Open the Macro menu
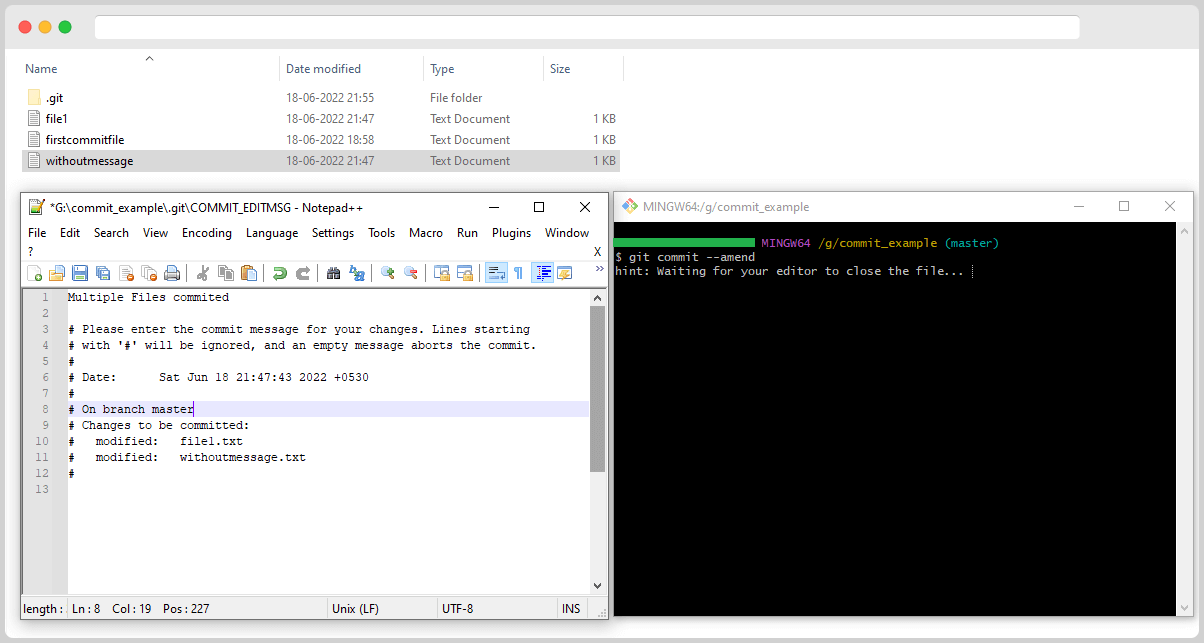 (426, 233)
